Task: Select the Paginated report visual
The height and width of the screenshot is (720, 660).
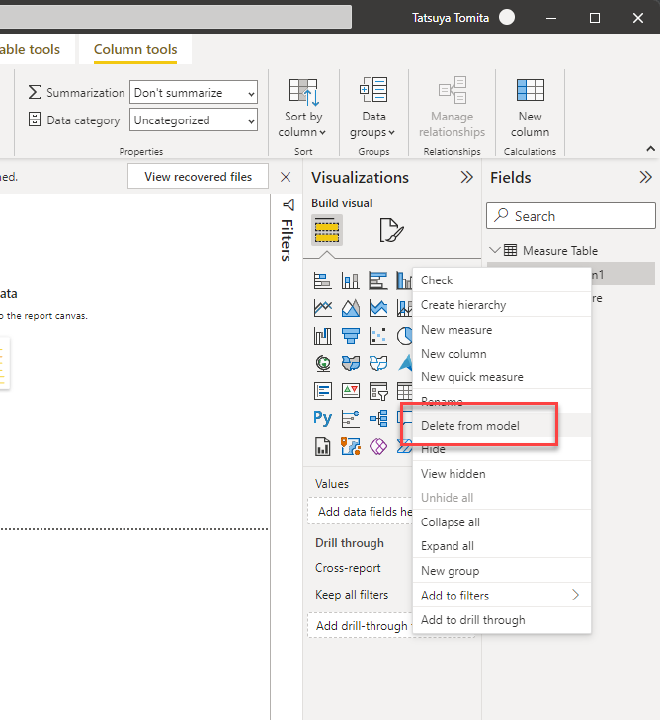Action: (322, 446)
